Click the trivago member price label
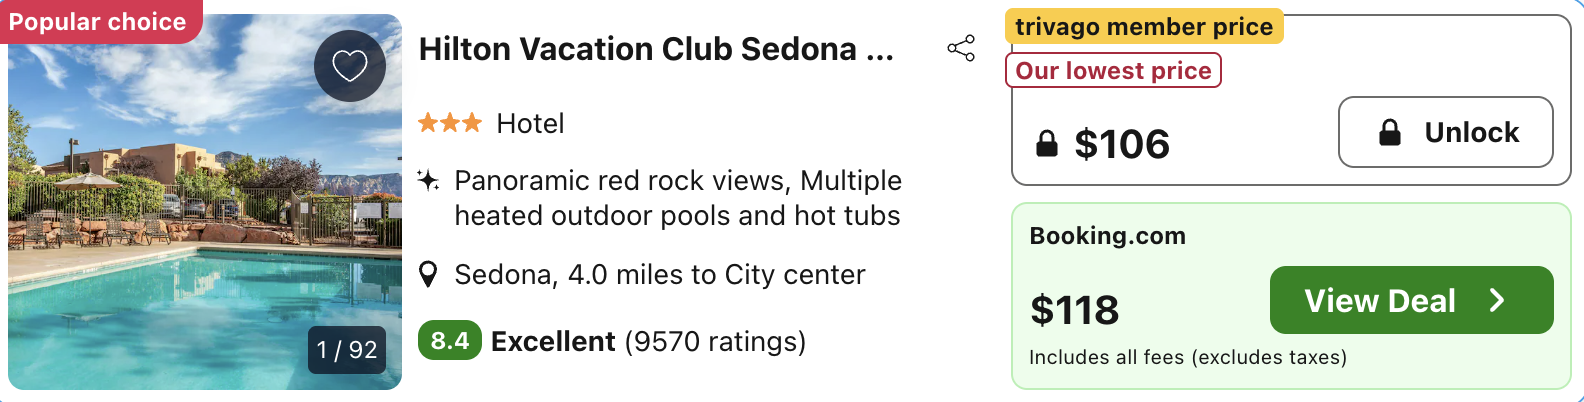 click(x=1143, y=27)
